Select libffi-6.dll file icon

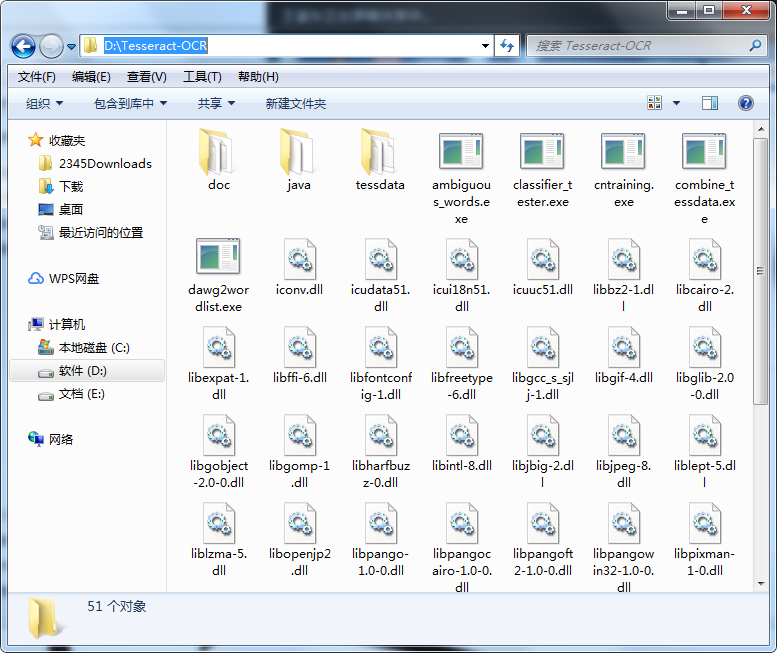point(299,347)
